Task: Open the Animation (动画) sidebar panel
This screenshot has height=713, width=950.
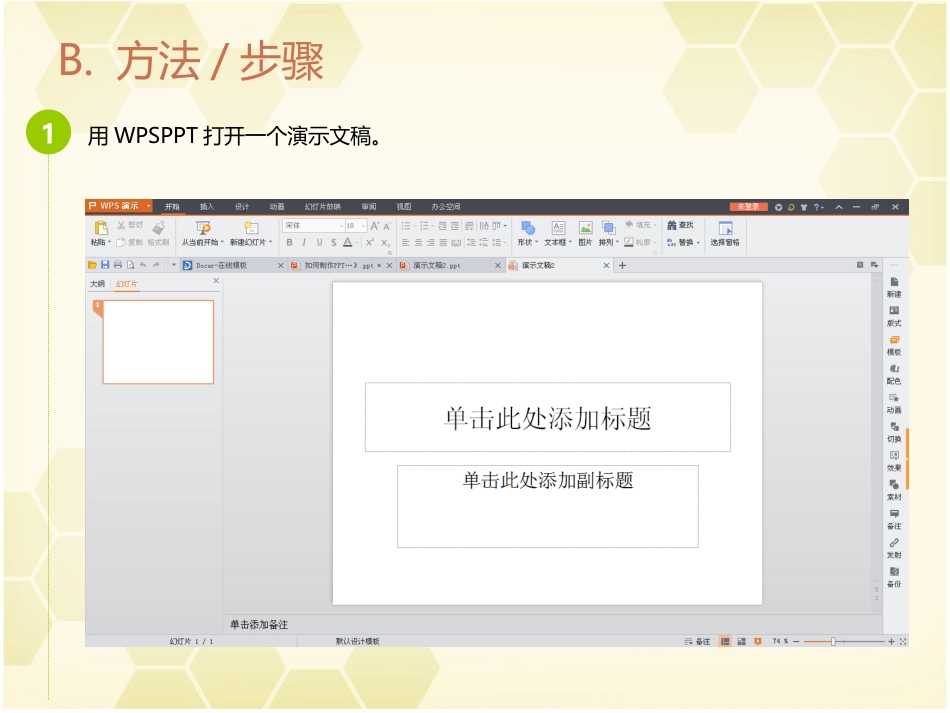Action: click(894, 403)
